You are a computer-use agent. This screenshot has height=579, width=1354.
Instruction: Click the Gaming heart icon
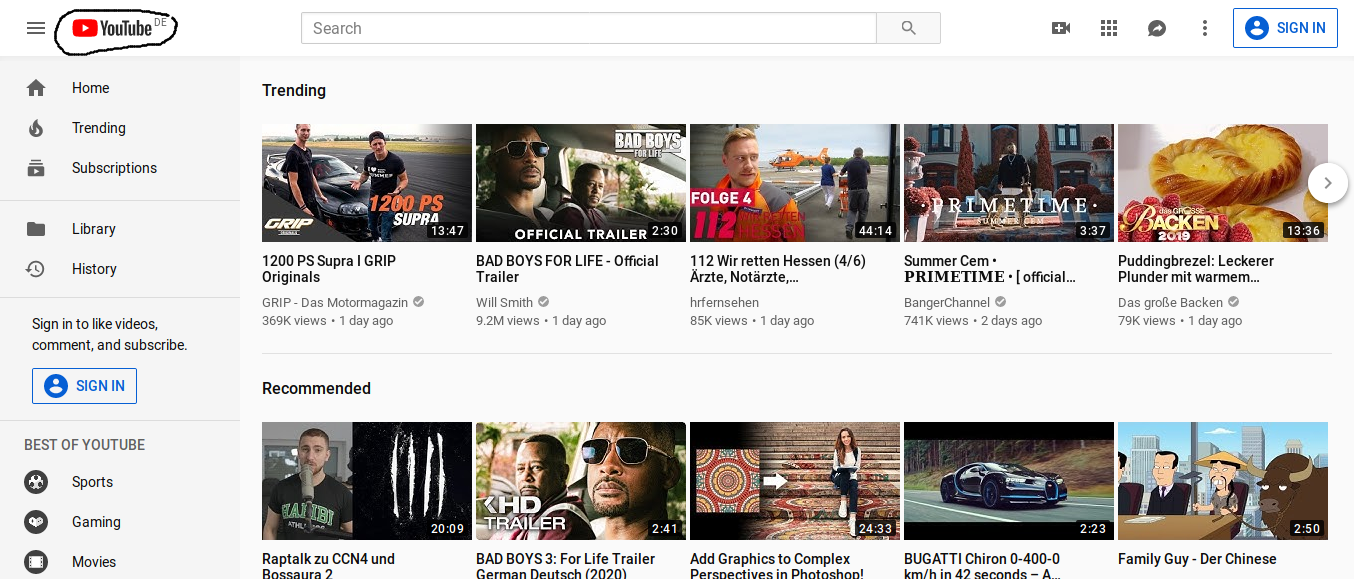(36, 522)
